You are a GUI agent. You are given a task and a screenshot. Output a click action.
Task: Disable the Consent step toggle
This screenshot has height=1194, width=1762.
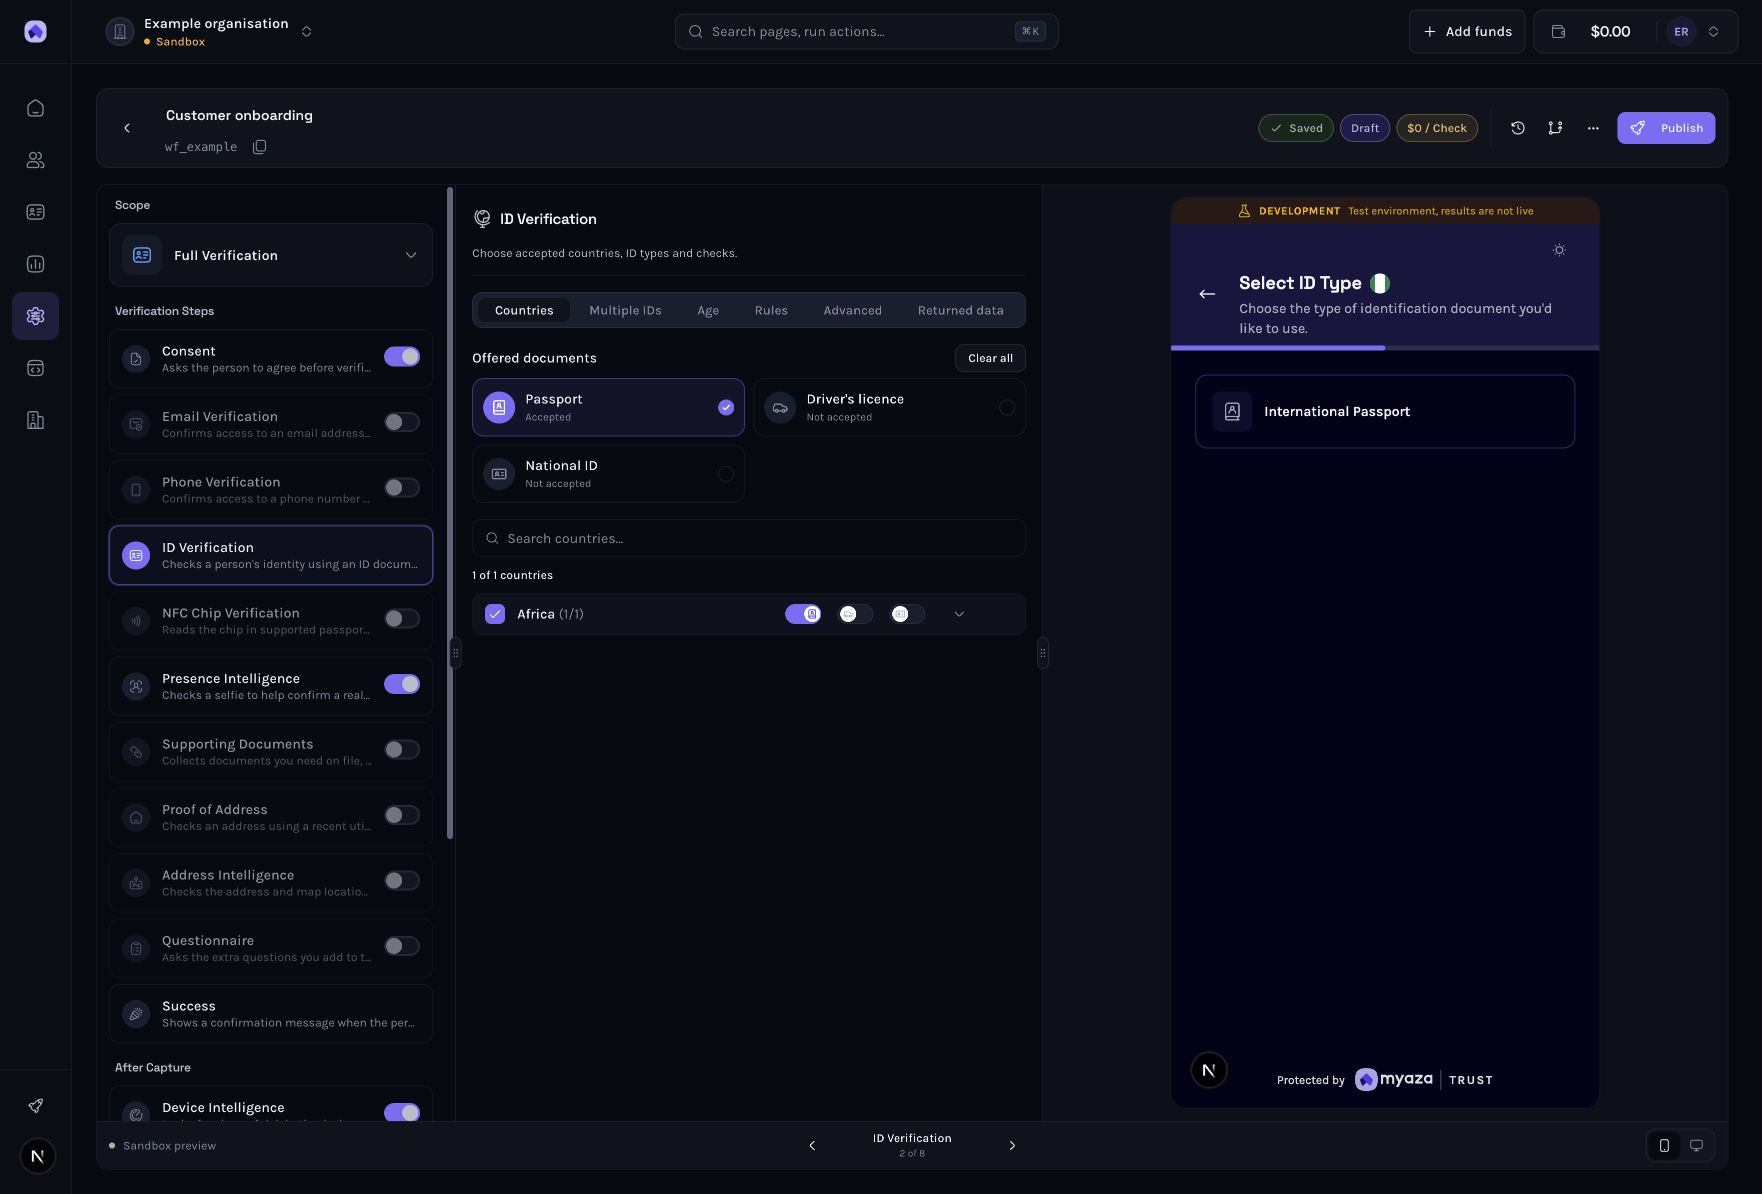pyautogui.click(x=402, y=357)
